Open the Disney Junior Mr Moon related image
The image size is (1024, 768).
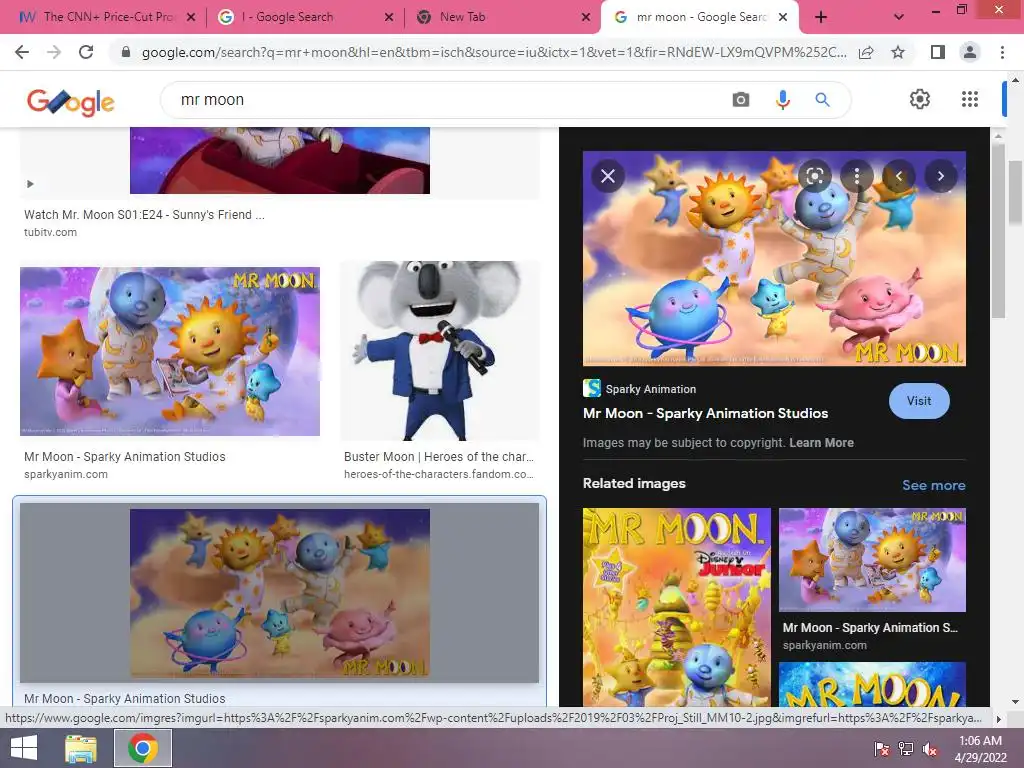[x=677, y=607]
